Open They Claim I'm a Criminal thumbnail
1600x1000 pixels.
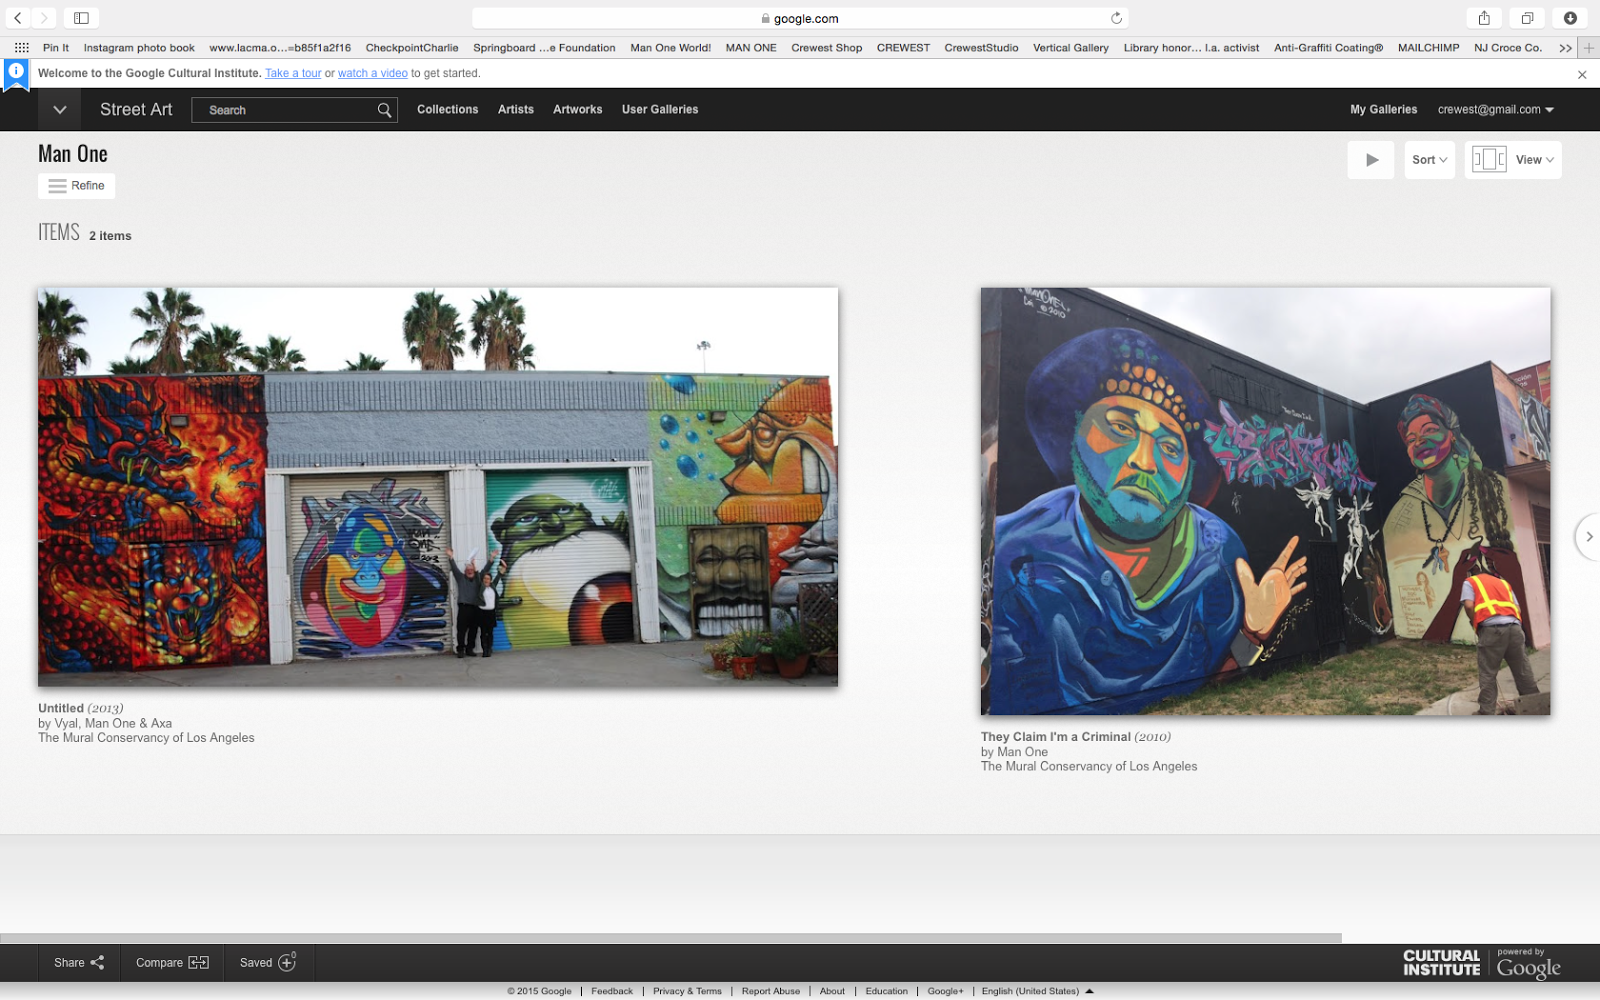coord(1265,502)
